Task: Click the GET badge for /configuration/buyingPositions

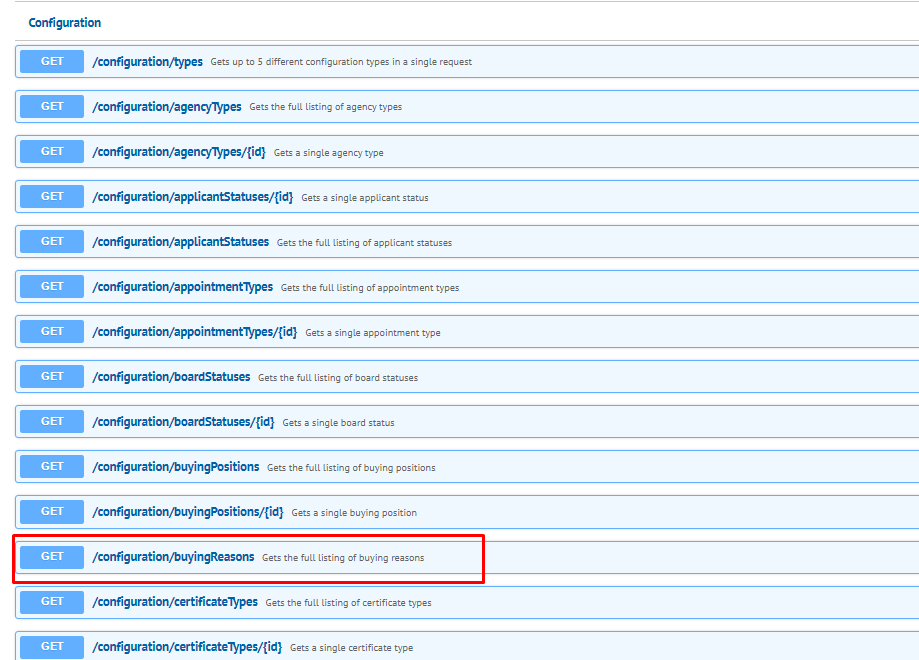Action: click(x=50, y=466)
